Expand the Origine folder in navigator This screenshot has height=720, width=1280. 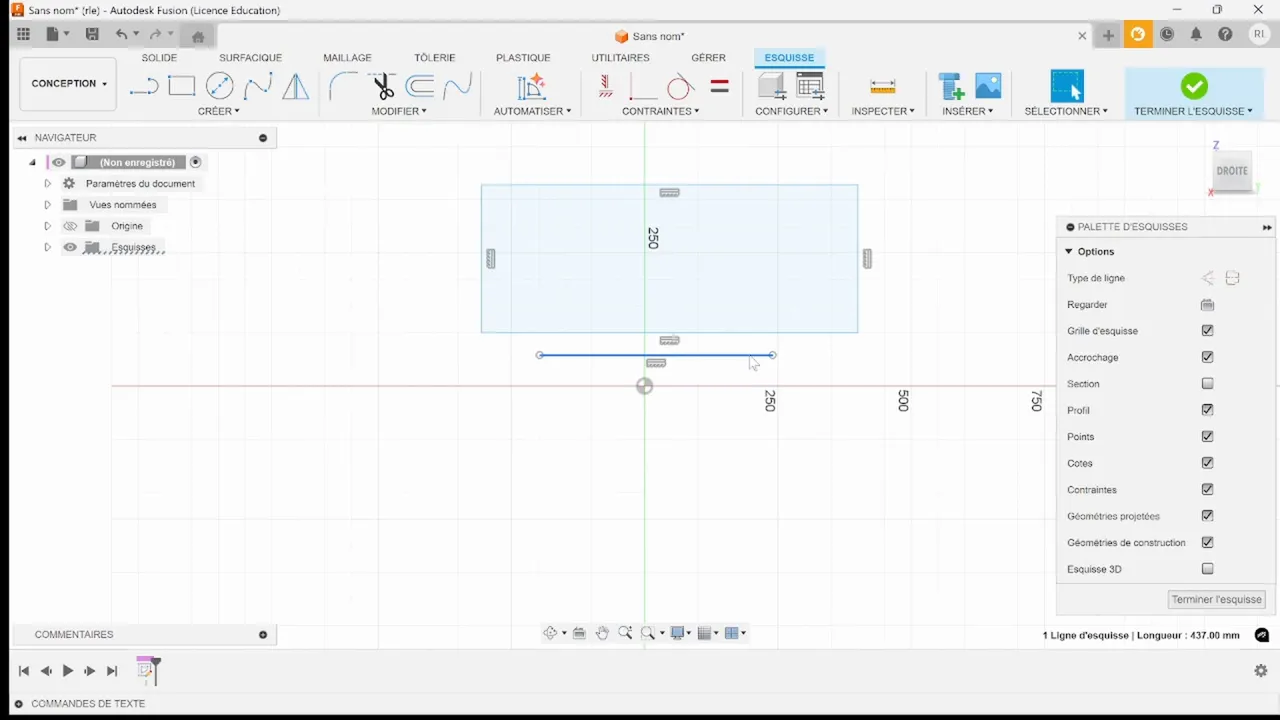(47, 225)
